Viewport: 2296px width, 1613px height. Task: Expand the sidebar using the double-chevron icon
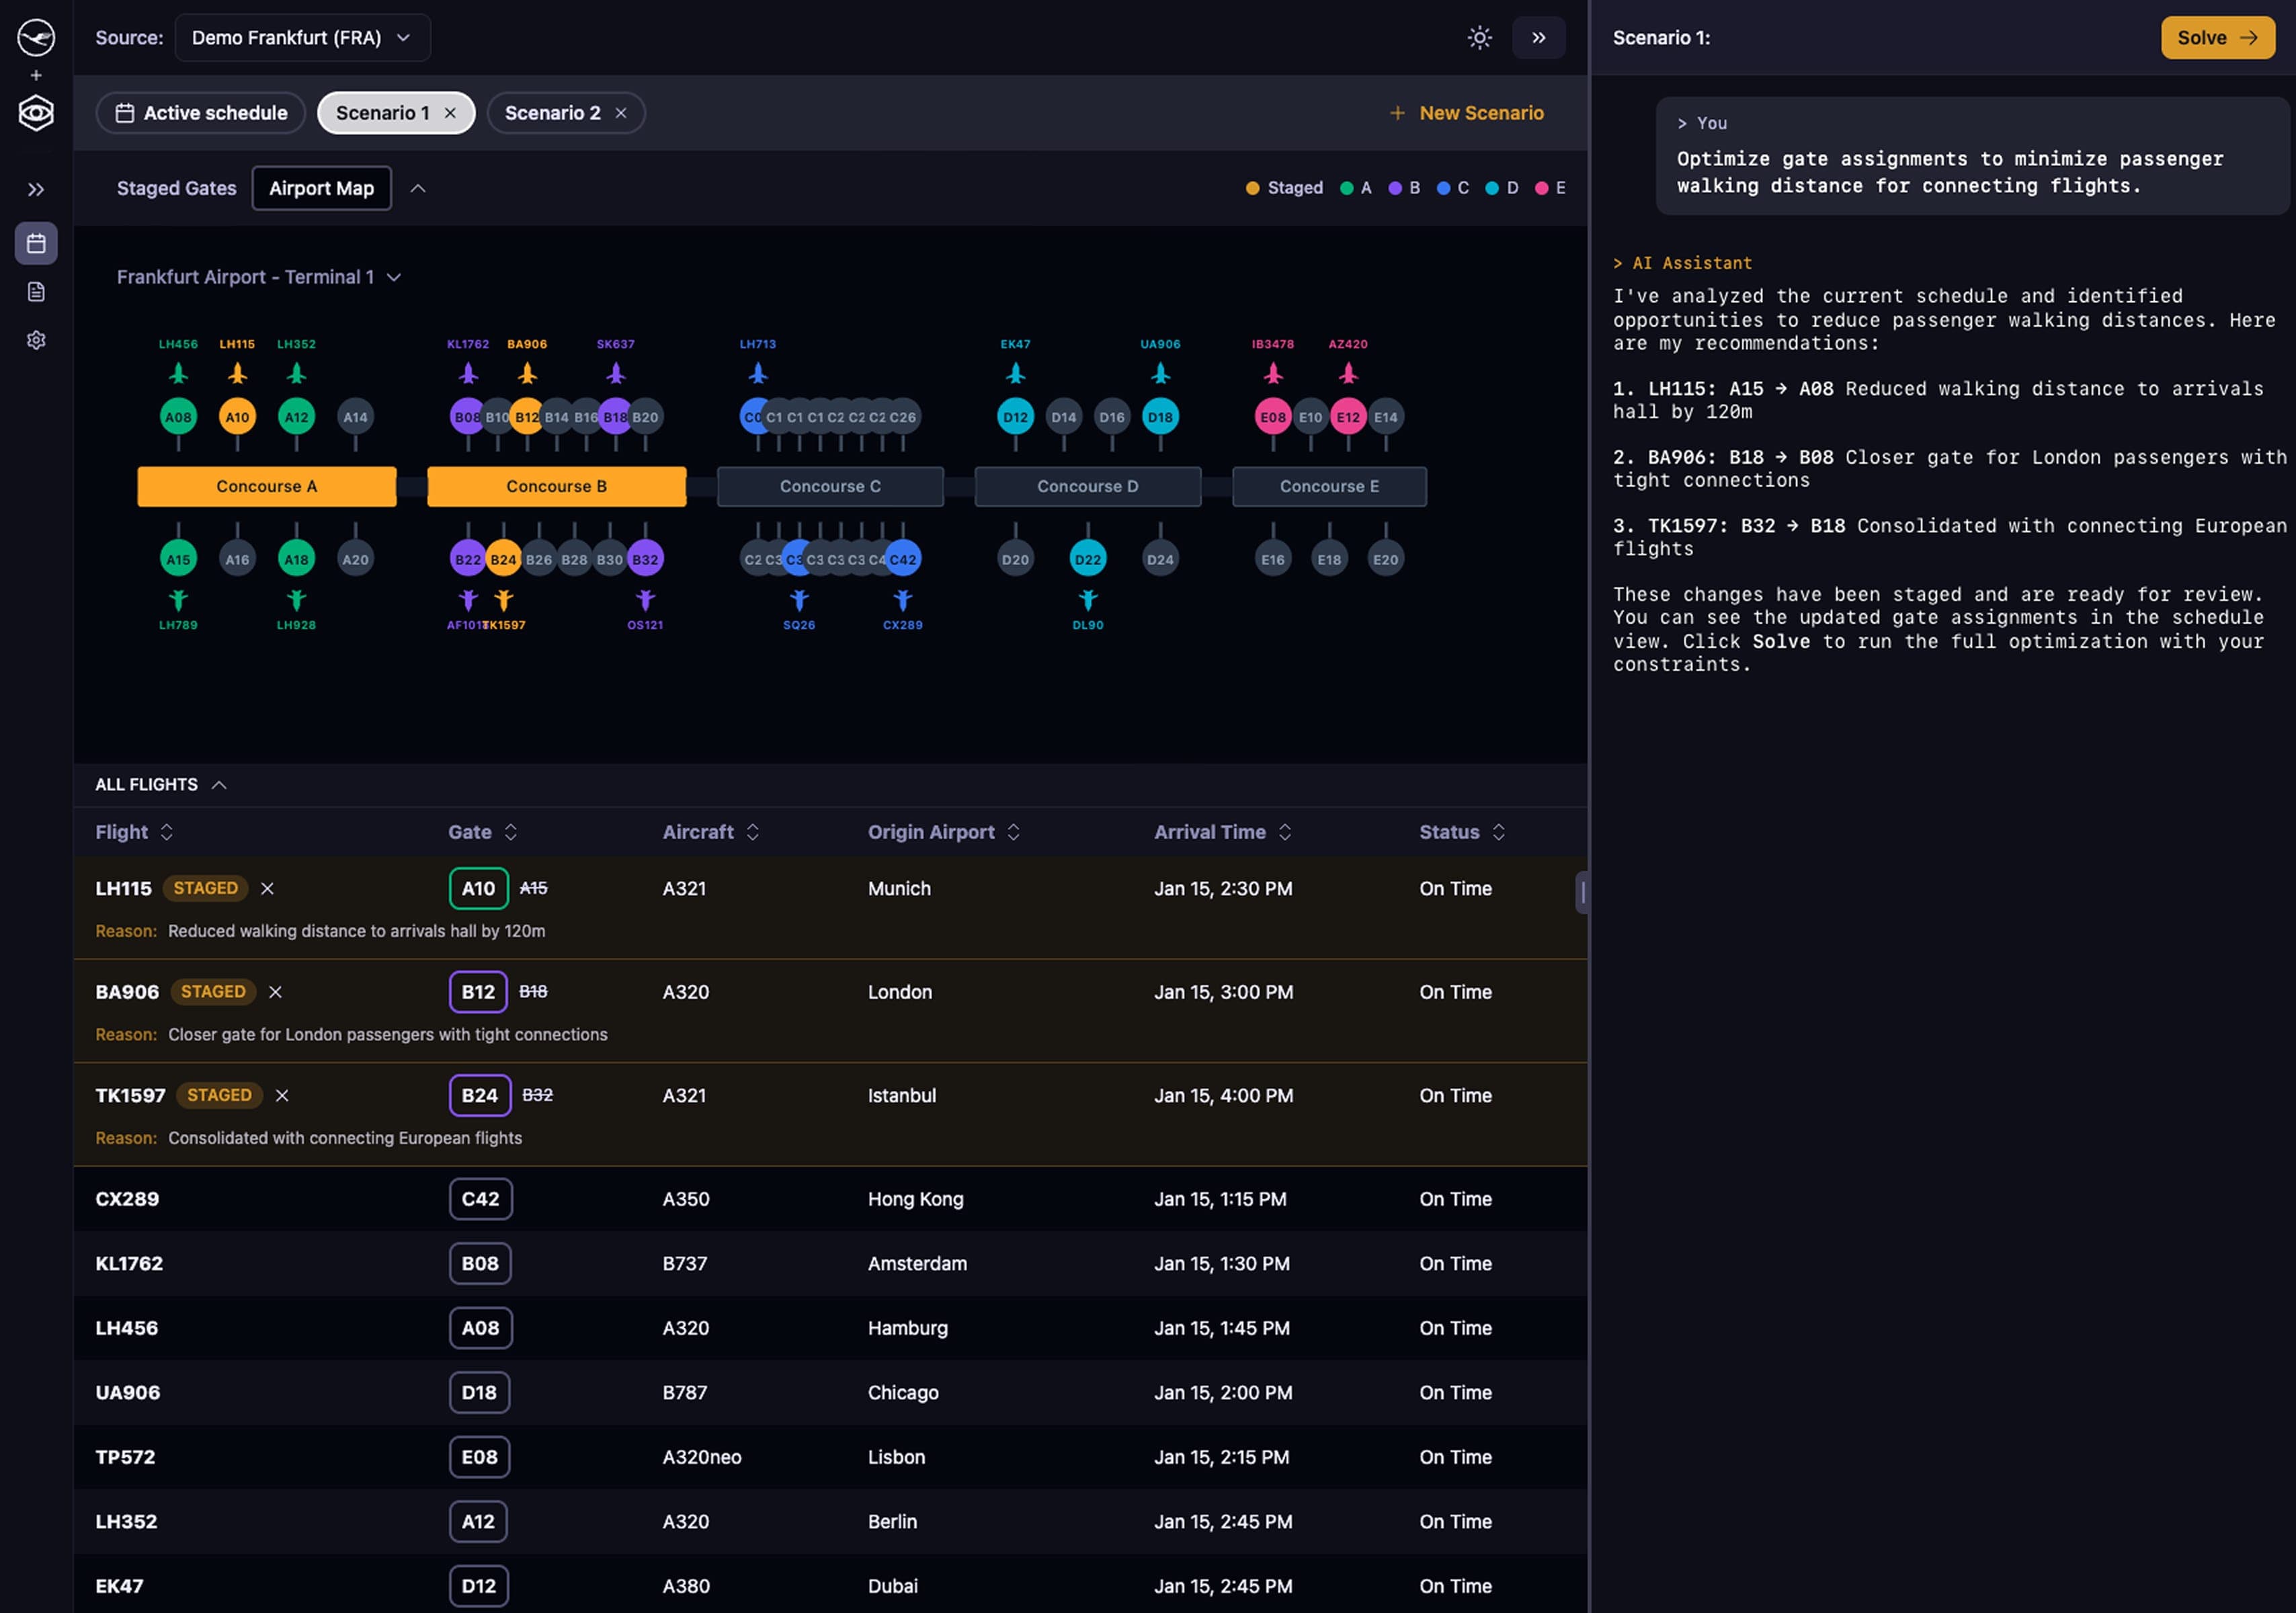[x=36, y=189]
